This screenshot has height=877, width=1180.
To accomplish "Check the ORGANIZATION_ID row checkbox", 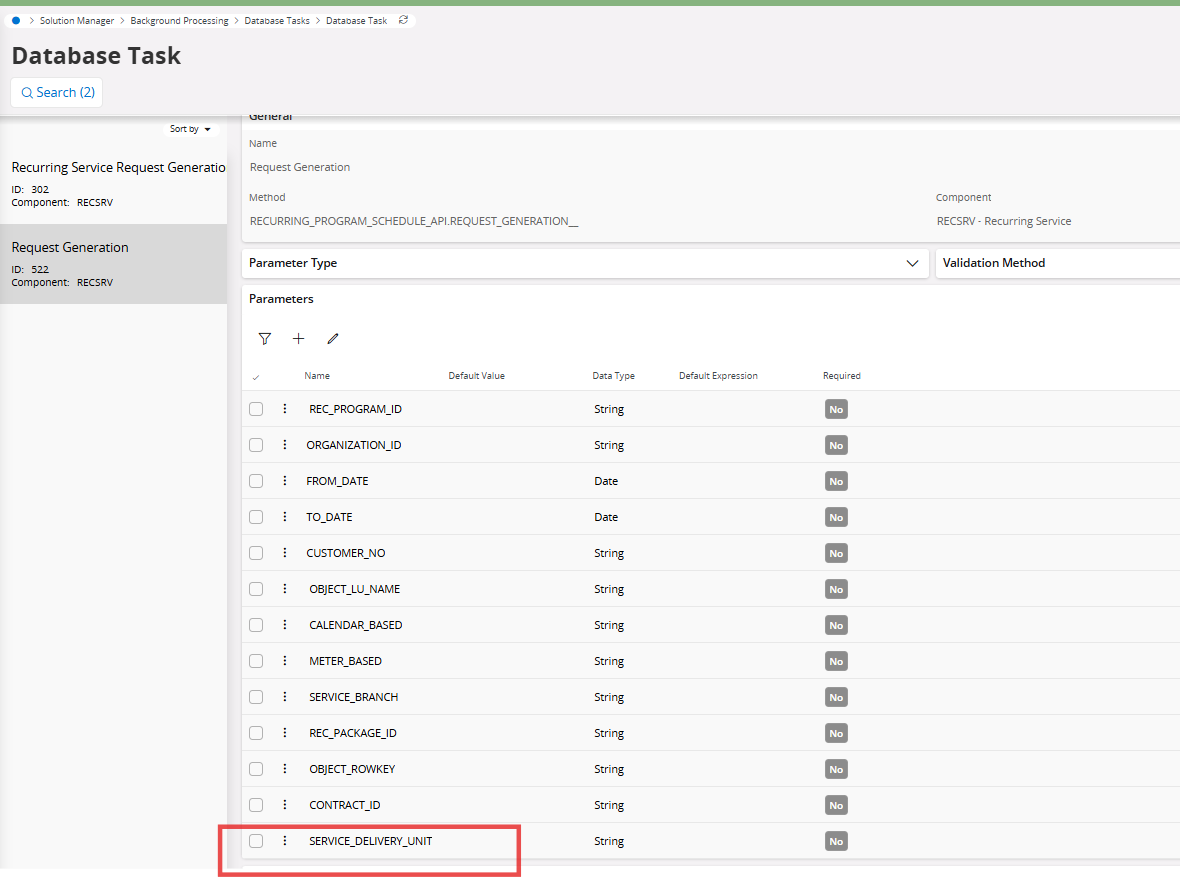I will [x=256, y=445].
